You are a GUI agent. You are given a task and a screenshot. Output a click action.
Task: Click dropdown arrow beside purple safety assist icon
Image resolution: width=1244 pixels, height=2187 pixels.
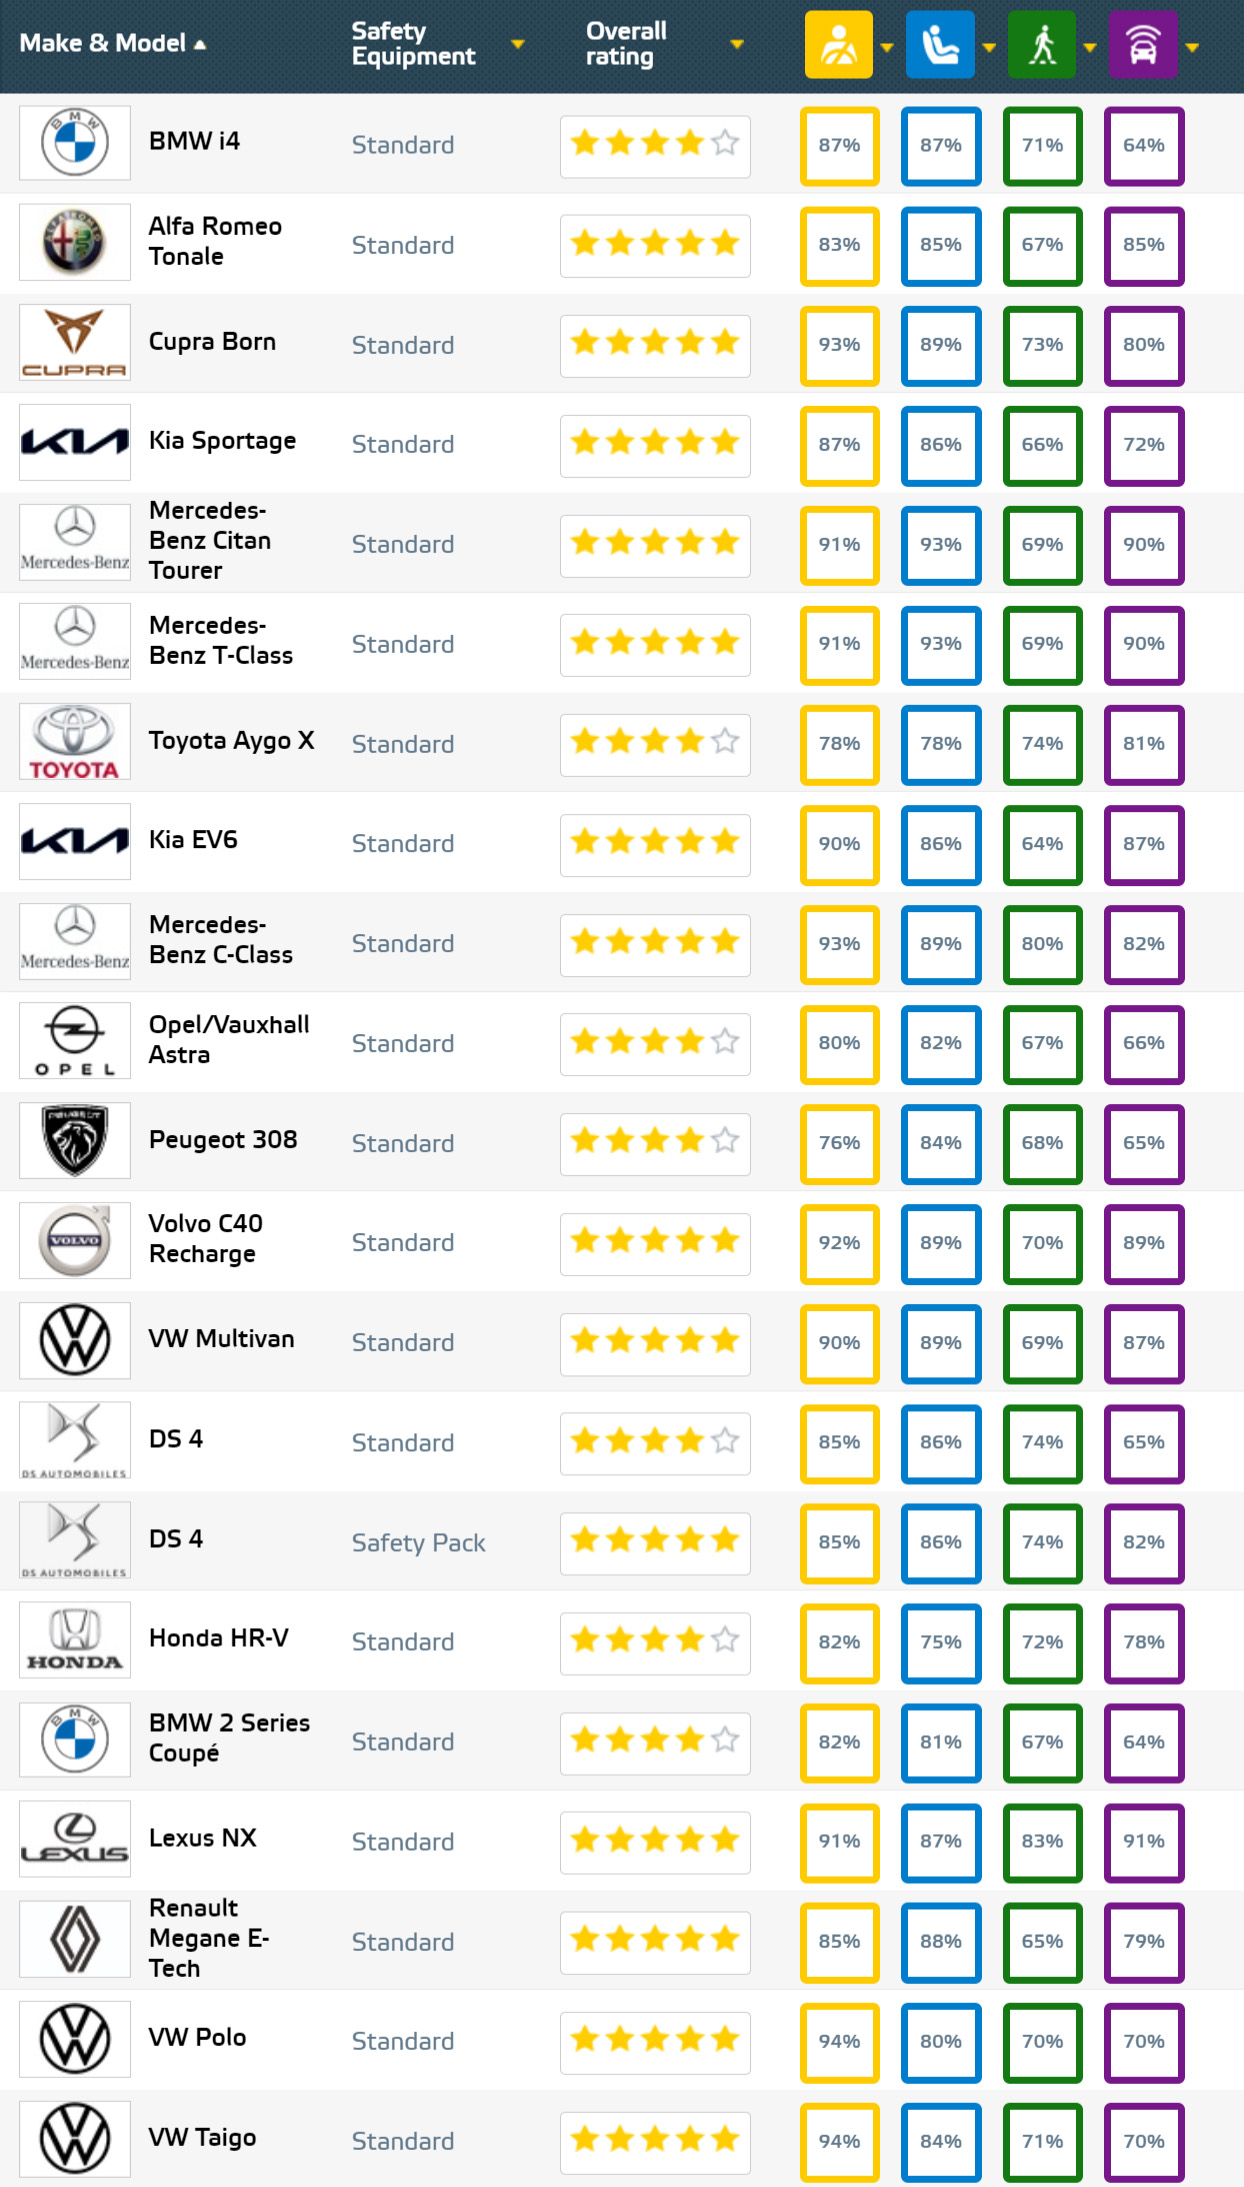(x=1192, y=47)
